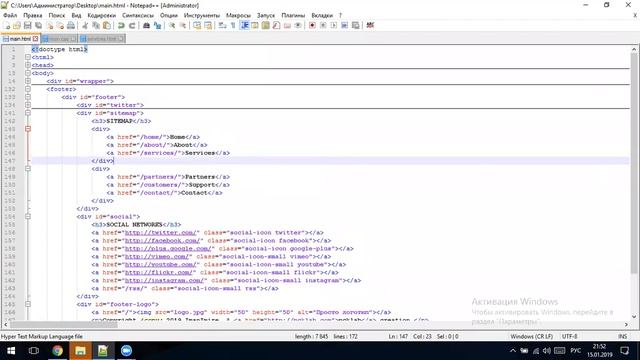Open Chrome from the taskbar
The width and height of the screenshot is (640, 360).
(x=58, y=351)
